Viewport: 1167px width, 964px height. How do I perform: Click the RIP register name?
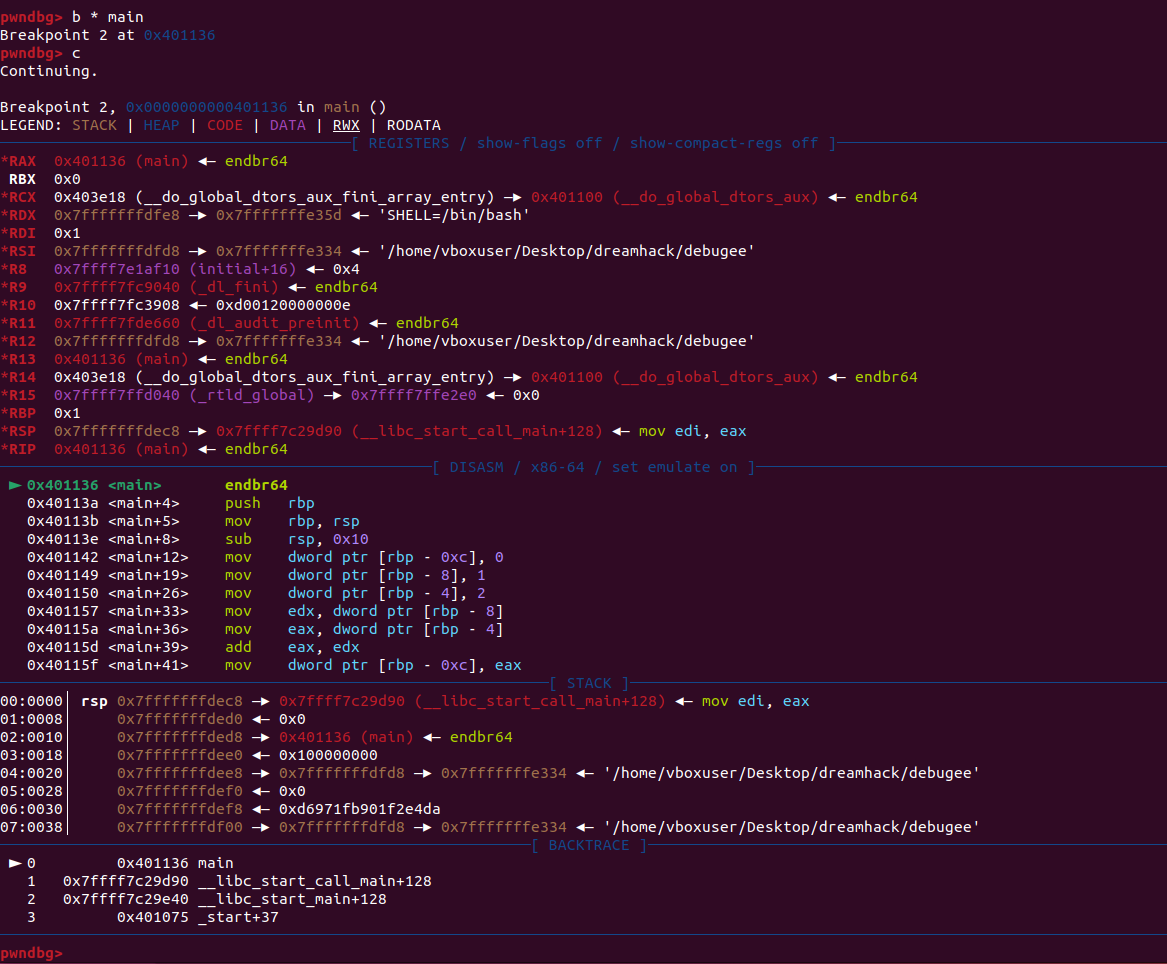(22, 449)
